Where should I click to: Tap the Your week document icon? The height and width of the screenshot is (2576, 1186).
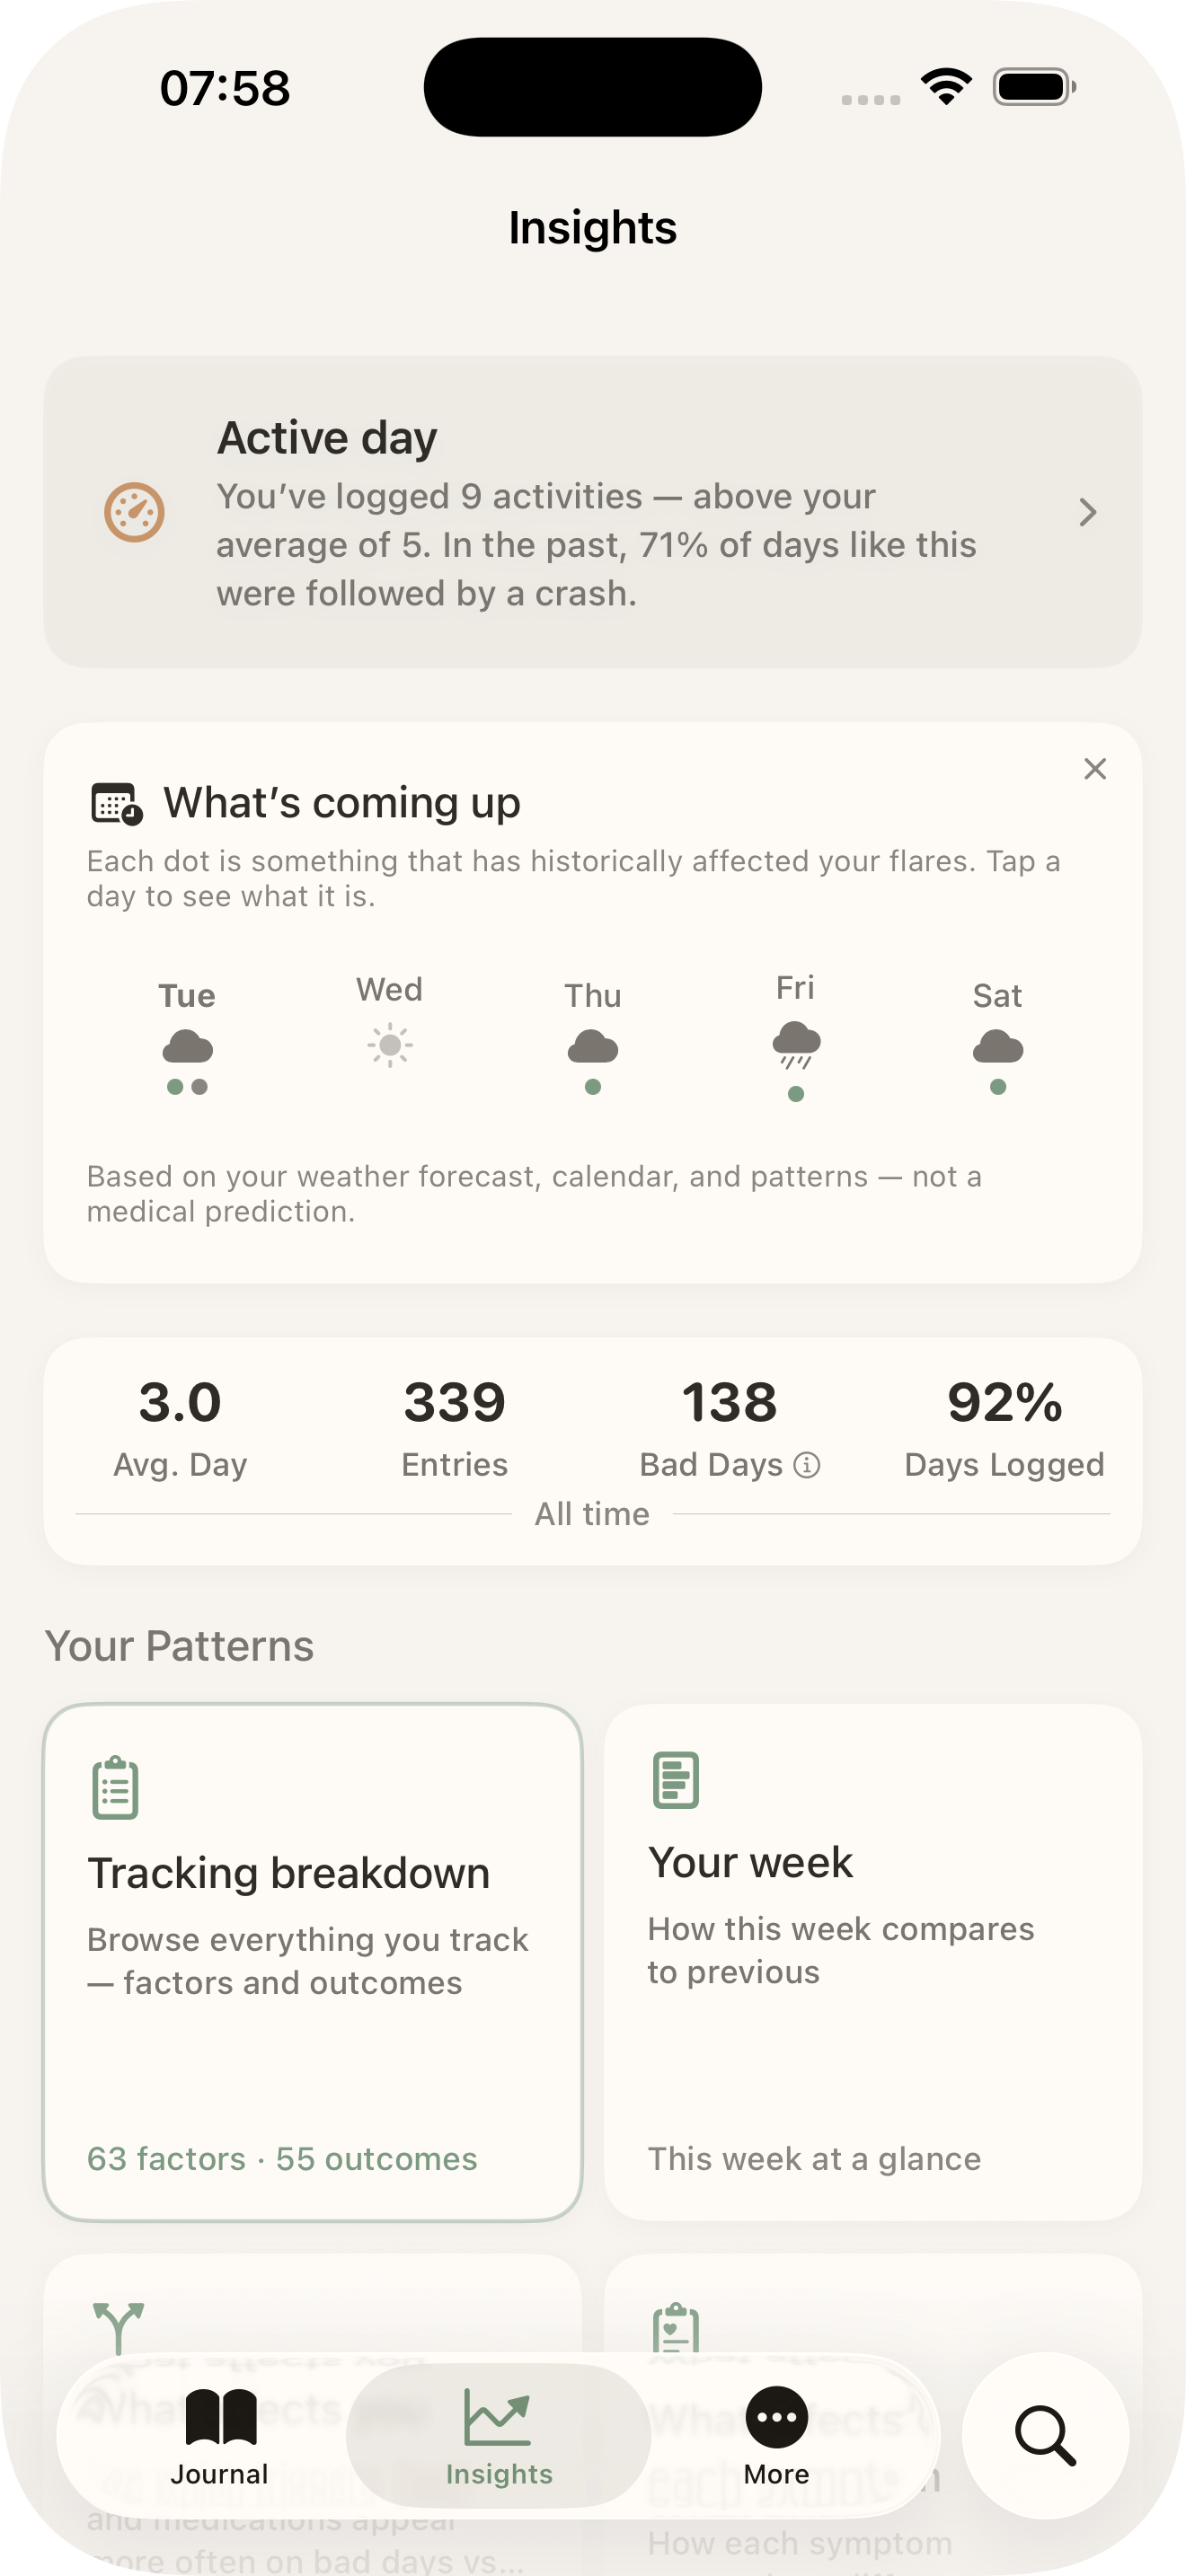[676, 1780]
